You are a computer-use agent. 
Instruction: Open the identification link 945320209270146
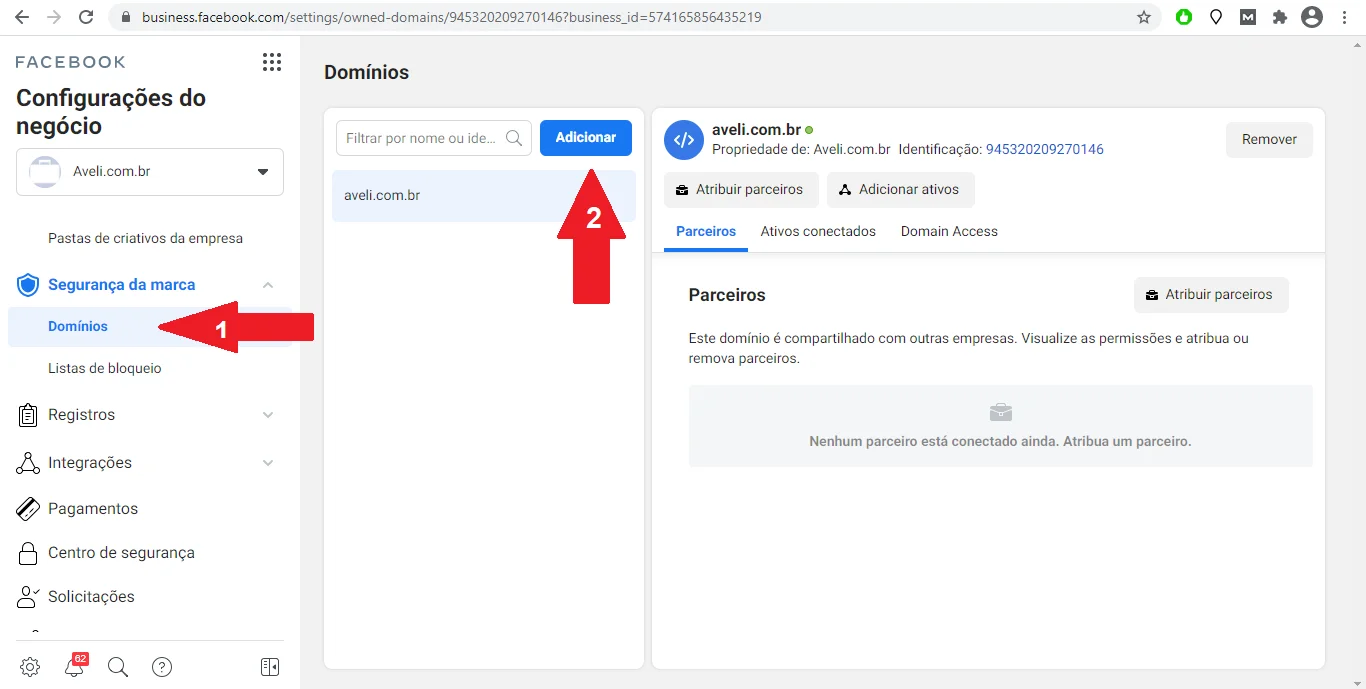pyautogui.click(x=1045, y=149)
